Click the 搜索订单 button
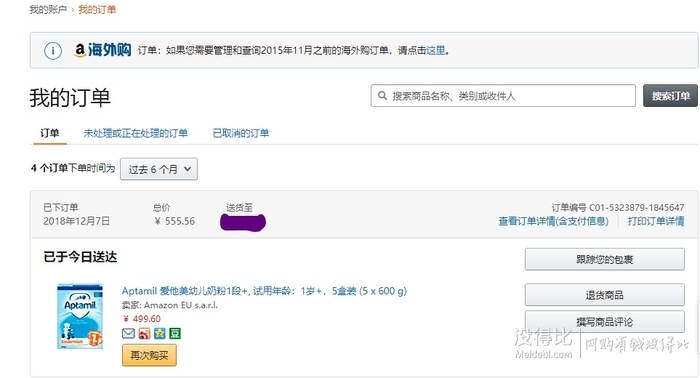The width and height of the screenshot is (700, 378). pos(670,96)
